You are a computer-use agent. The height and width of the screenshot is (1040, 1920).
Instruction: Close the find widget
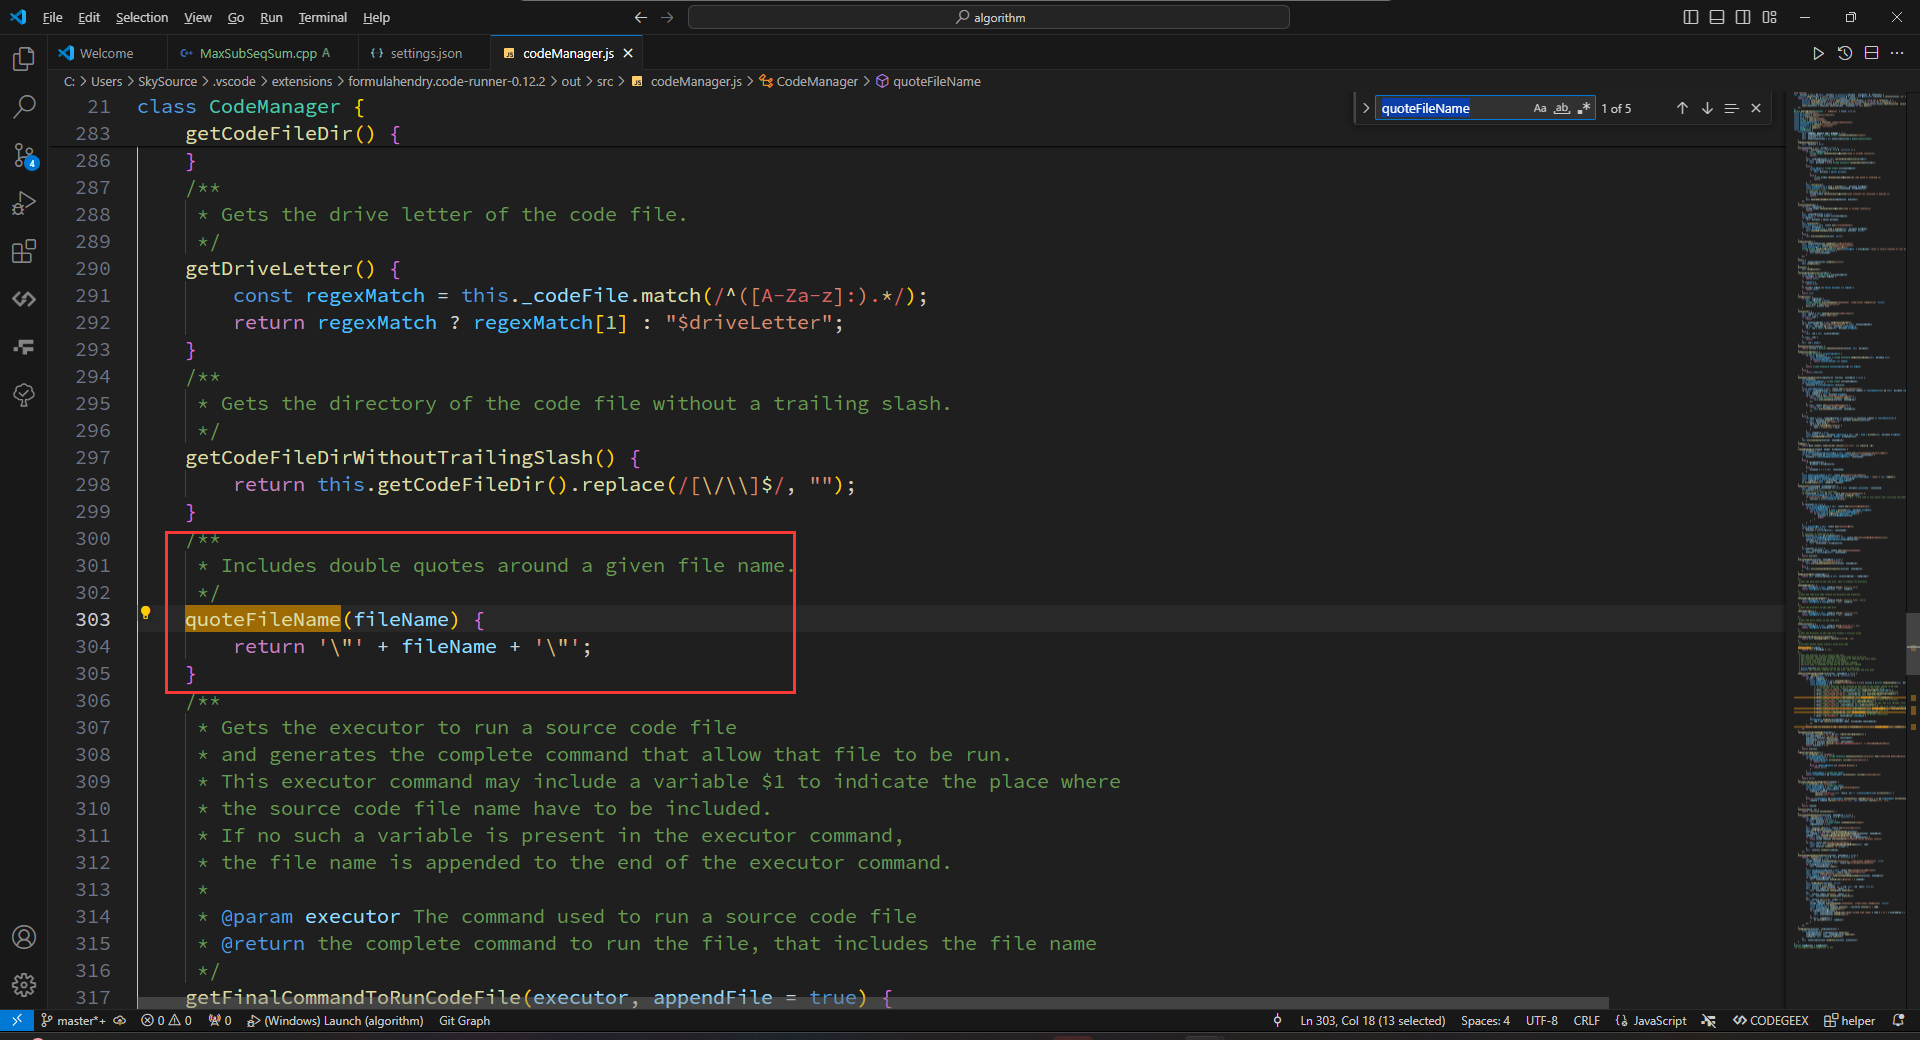point(1756,108)
